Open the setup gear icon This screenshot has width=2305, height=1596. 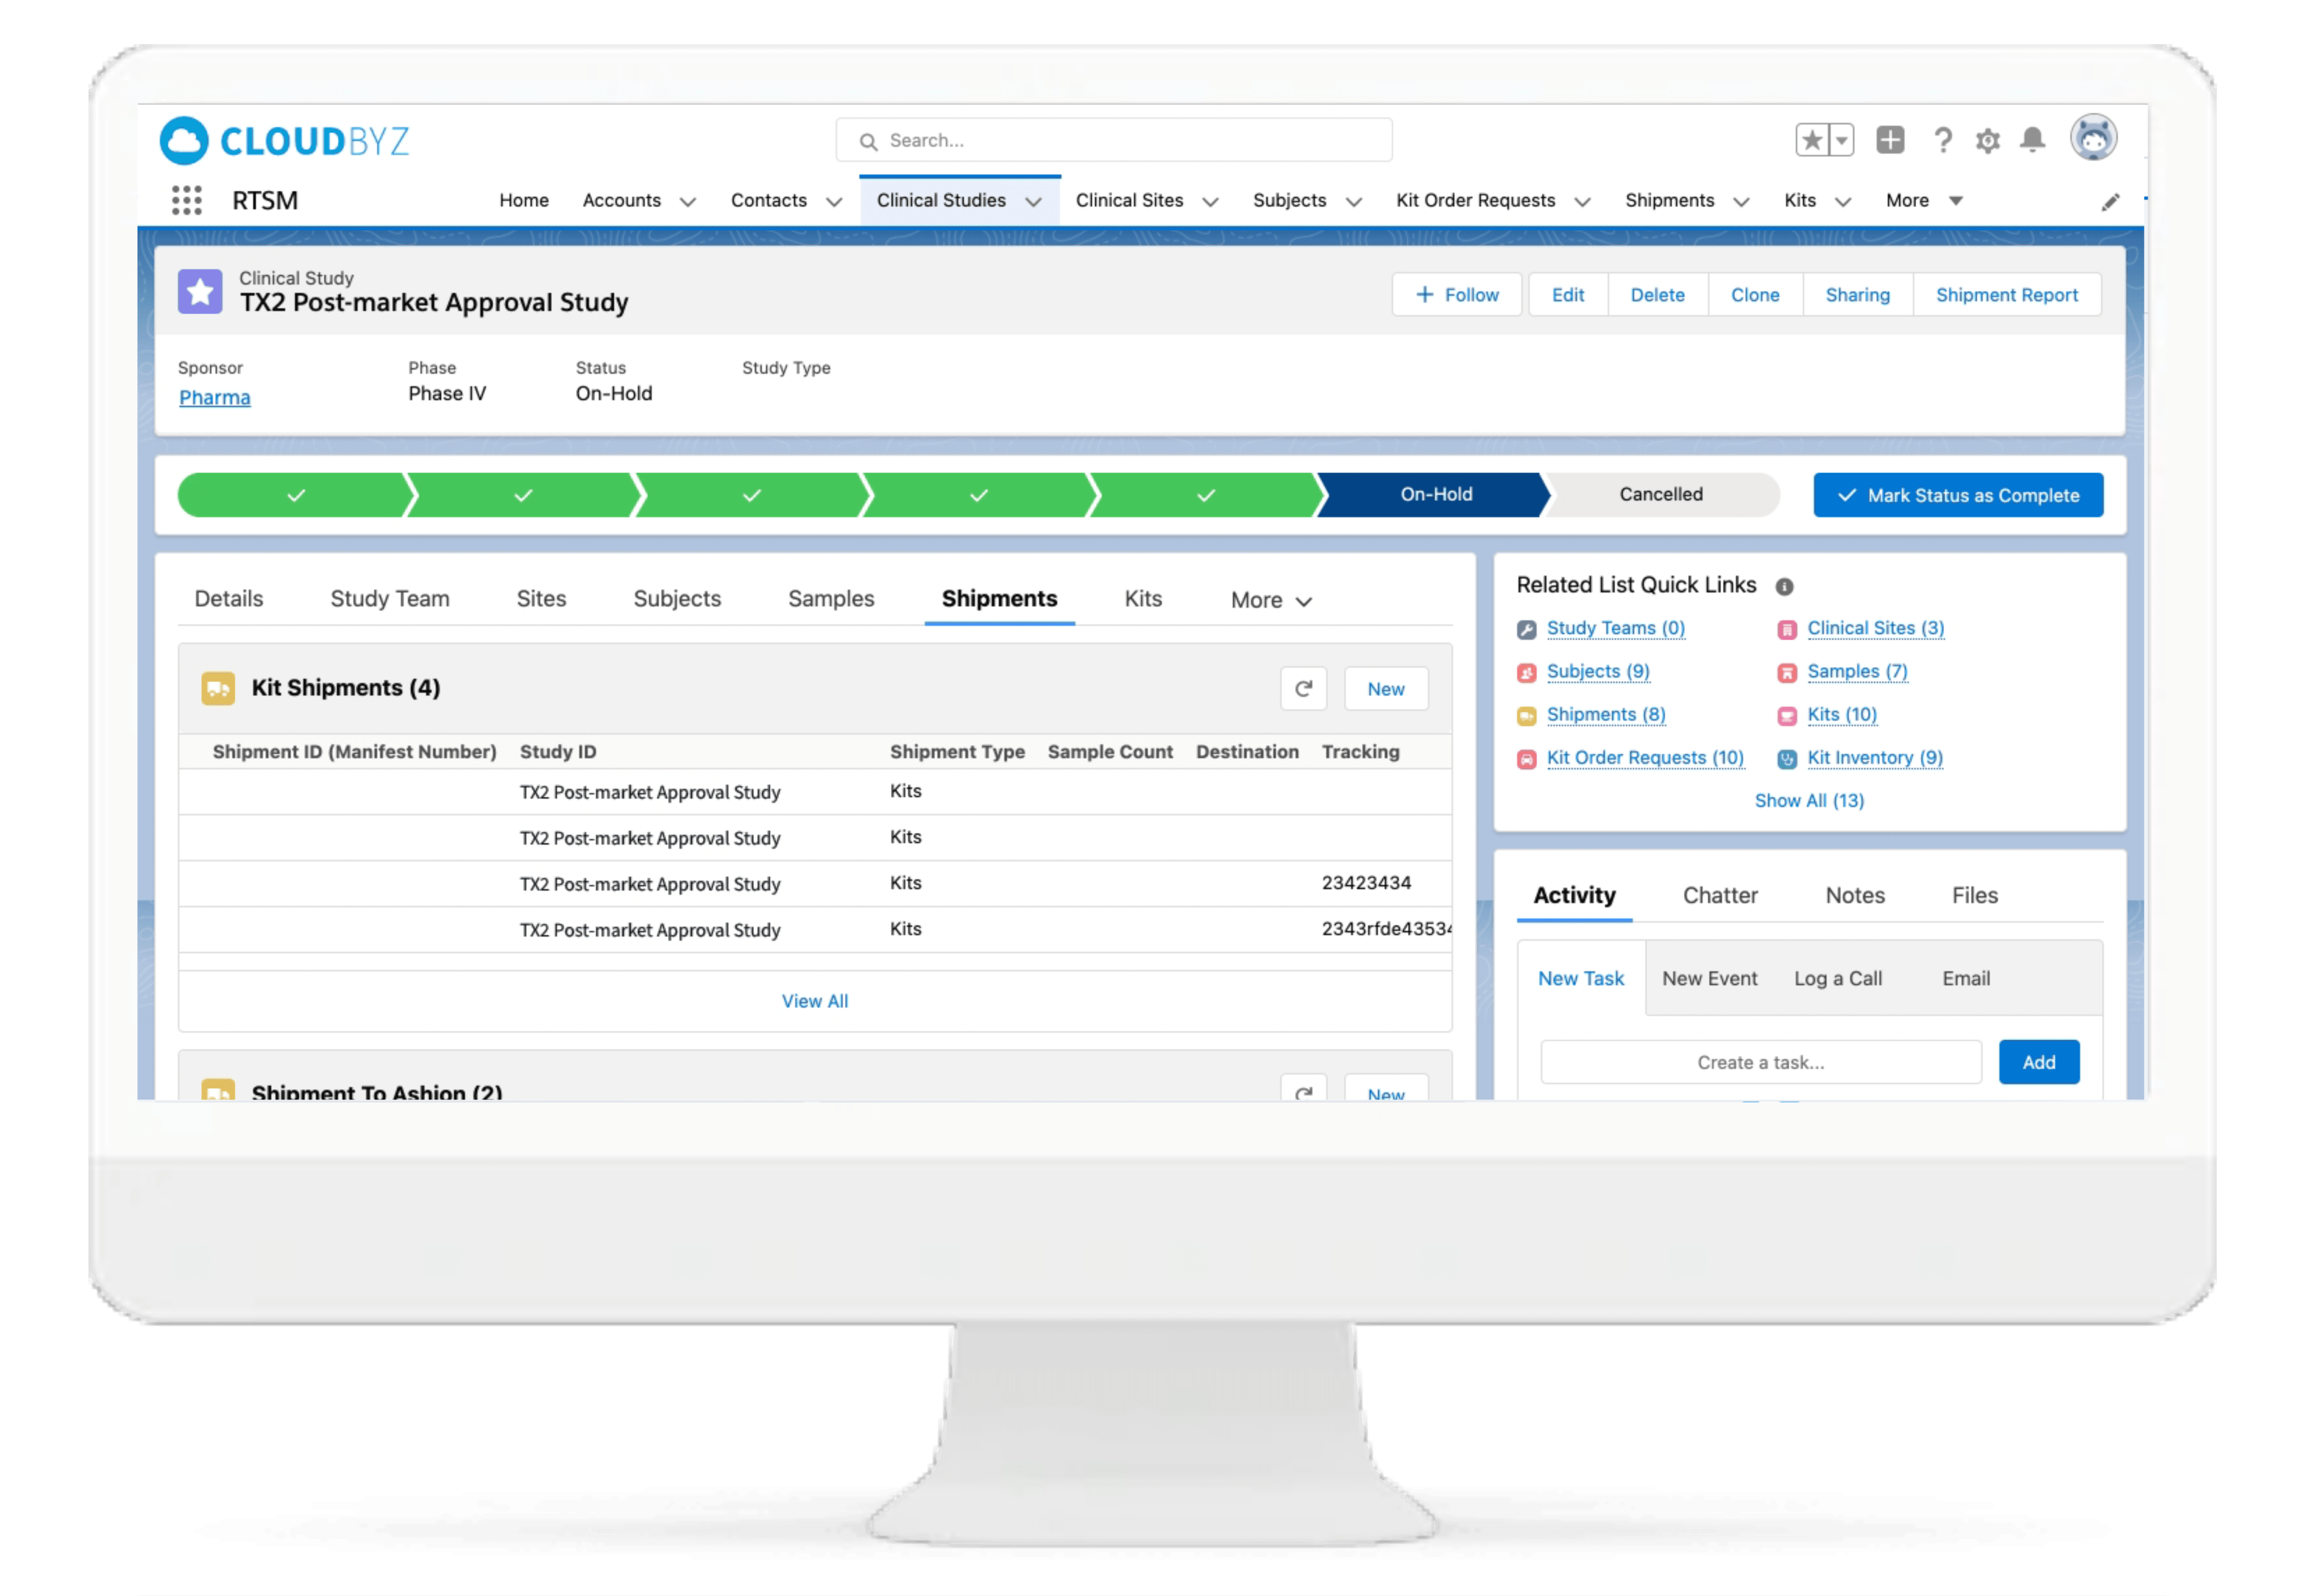tap(1987, 141)
